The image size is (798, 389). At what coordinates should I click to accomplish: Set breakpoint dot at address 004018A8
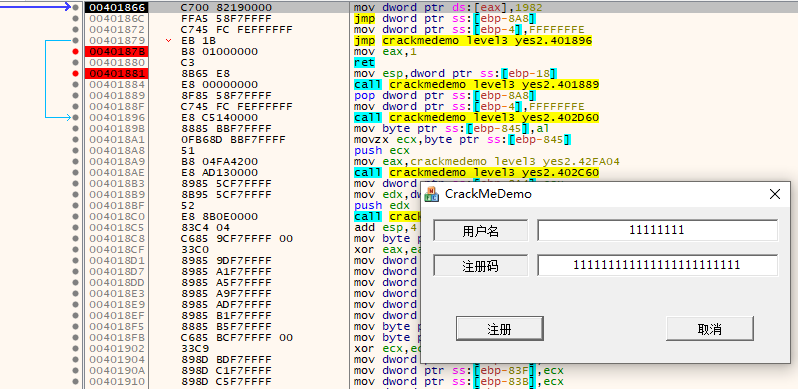click(x=76, y=151)
